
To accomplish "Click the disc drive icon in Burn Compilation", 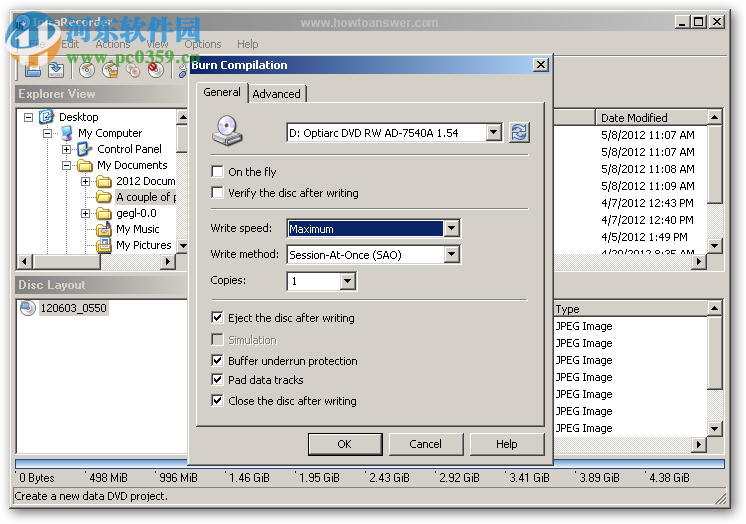I will pyautogui.click(x=227, y=130).
